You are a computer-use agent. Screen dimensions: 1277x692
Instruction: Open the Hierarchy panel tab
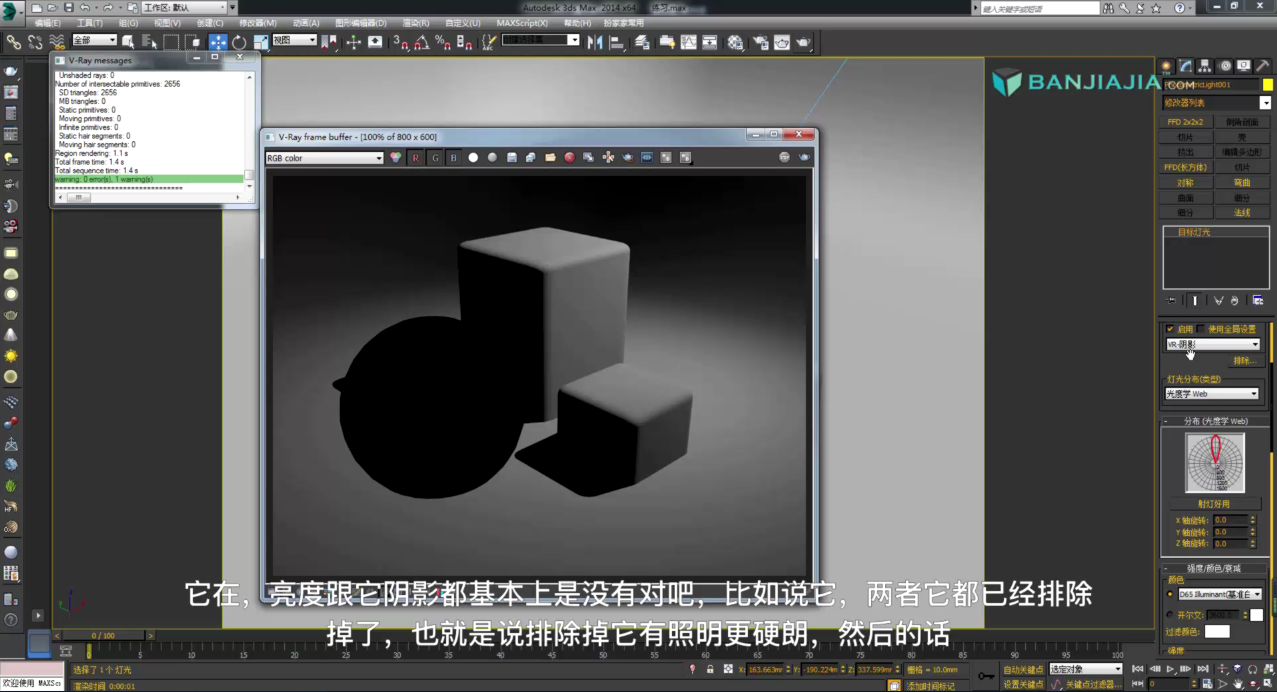(1205, 66)
